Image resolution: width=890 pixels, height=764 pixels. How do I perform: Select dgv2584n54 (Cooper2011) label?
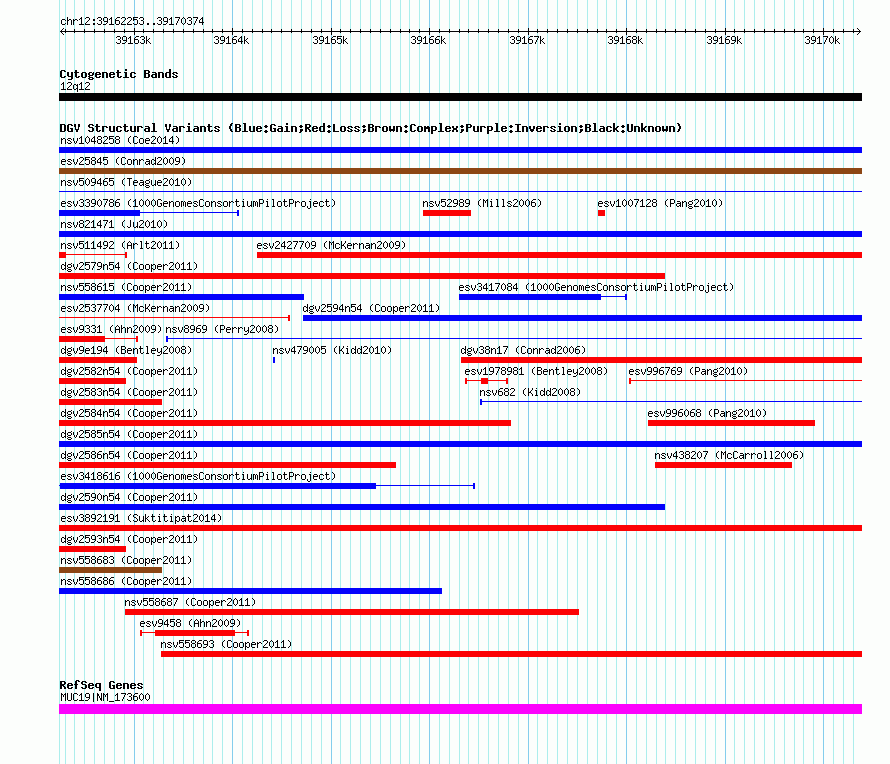pyautogui.click(x=129, y=413)
